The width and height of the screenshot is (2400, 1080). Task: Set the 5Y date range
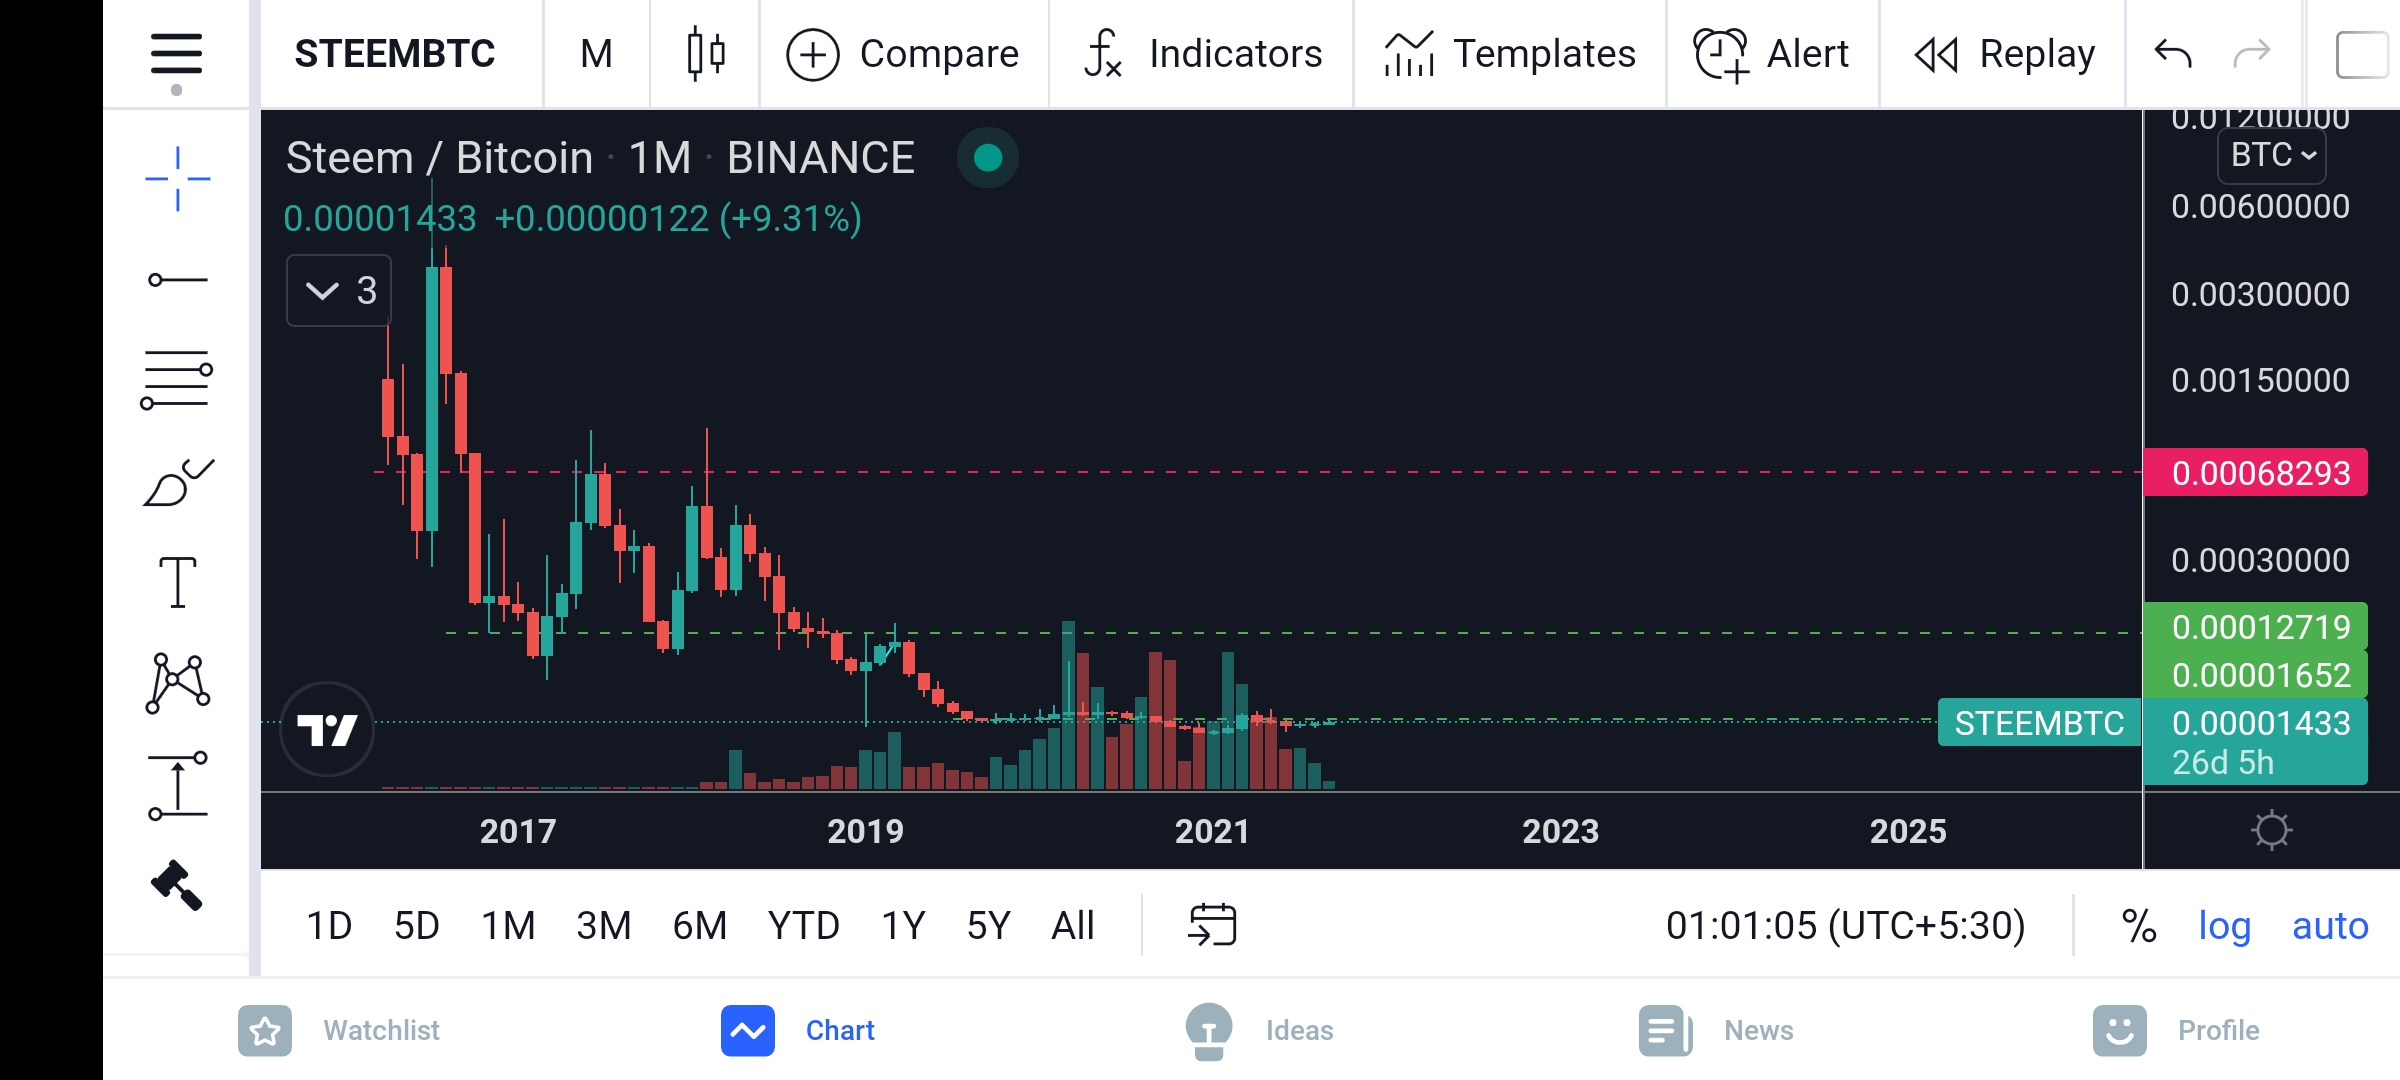click(988, 925)
